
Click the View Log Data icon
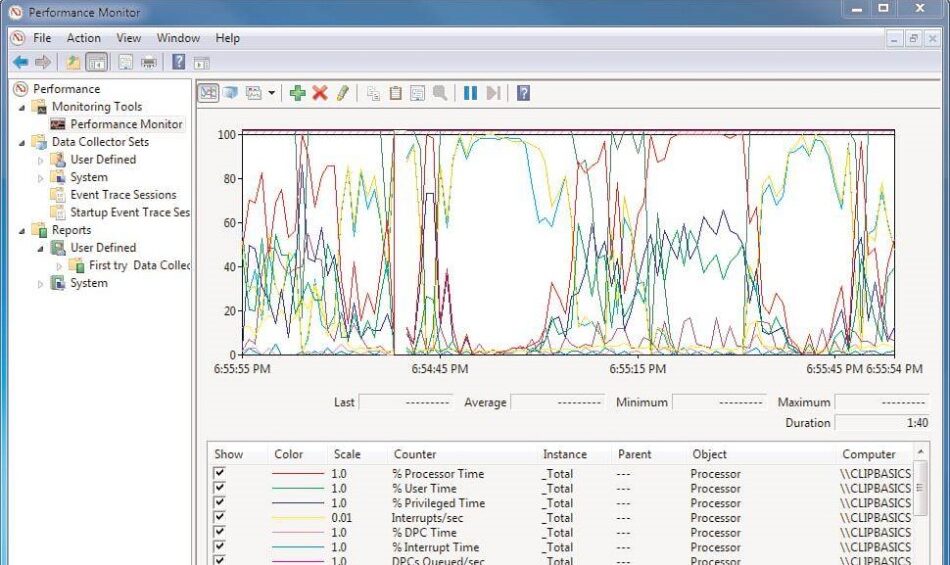point(230,93)
